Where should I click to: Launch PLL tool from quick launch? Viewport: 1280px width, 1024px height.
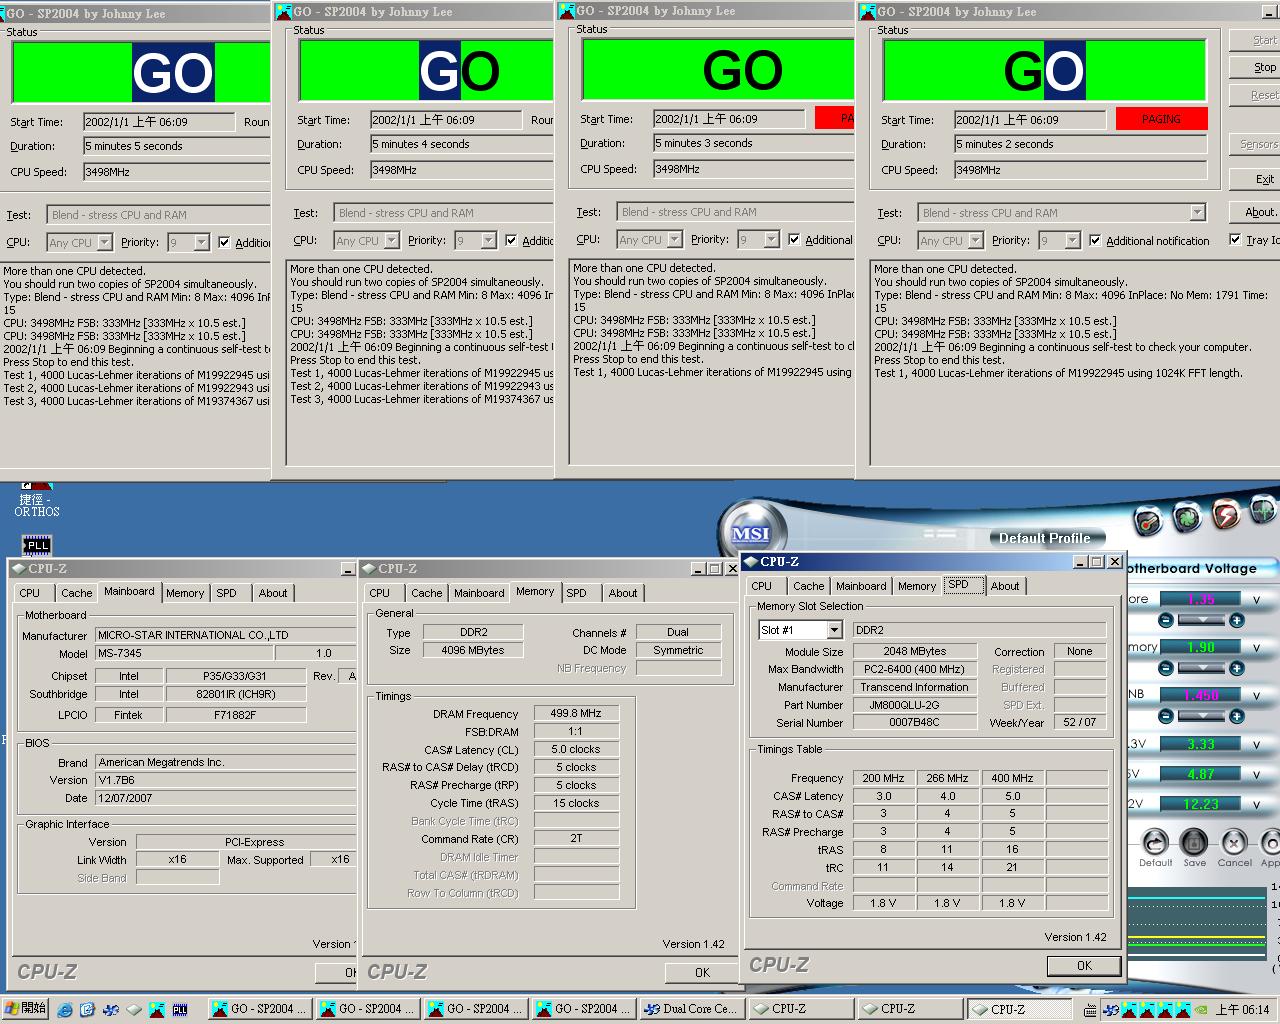pos(180,1009)
